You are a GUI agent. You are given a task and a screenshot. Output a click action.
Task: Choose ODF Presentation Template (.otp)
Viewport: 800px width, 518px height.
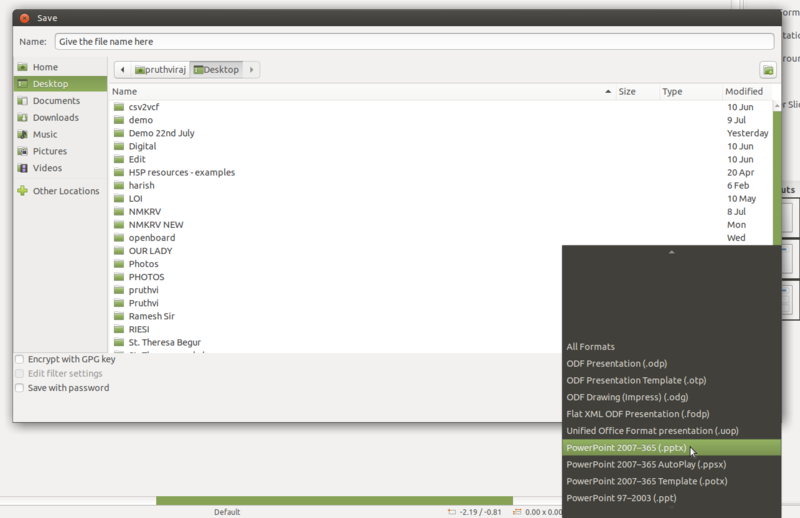[x=671, y=380]
